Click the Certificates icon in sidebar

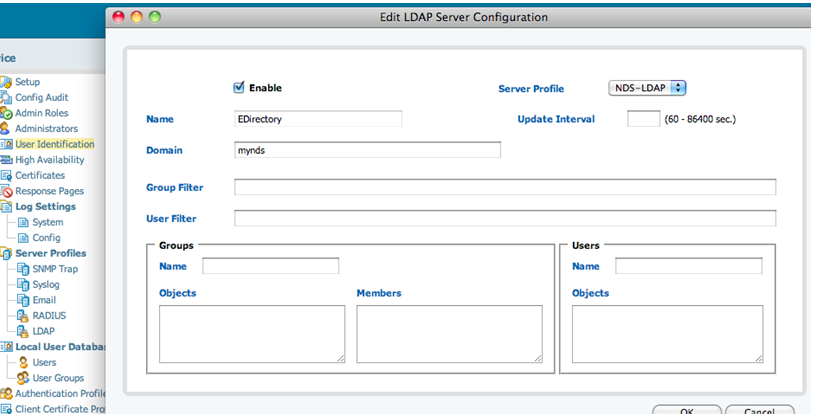pos(6,176)
